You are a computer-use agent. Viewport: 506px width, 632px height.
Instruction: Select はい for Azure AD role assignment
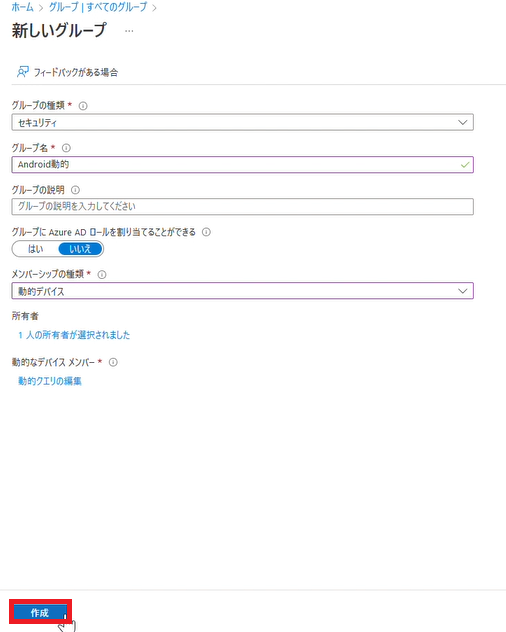[35, 249]
